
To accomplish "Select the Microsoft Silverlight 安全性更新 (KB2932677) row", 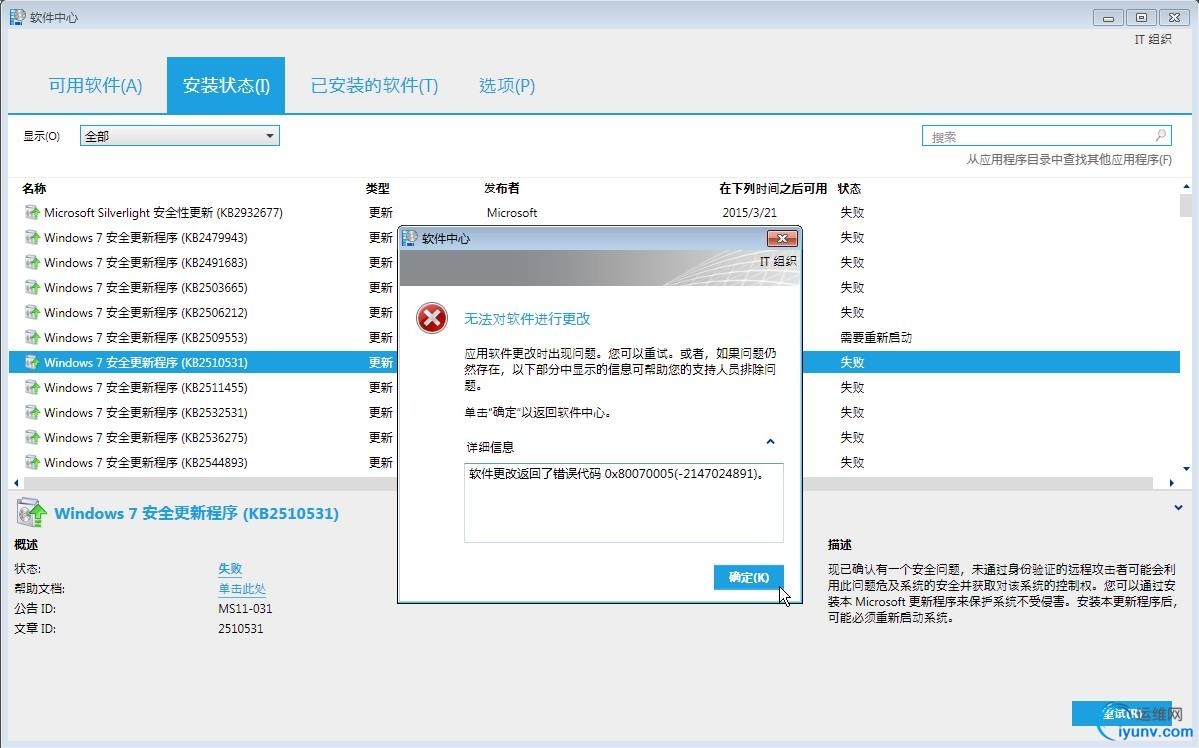I will 593,213.
